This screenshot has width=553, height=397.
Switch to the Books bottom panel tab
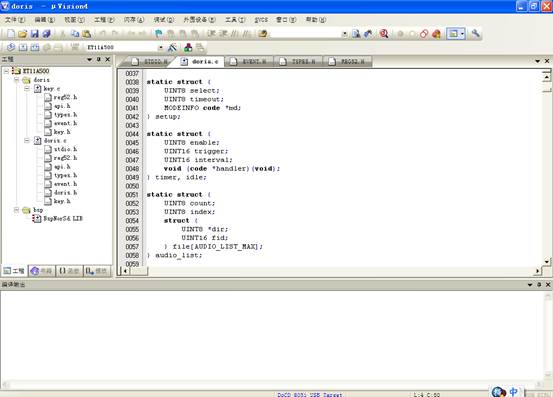[x=42, y=271]
